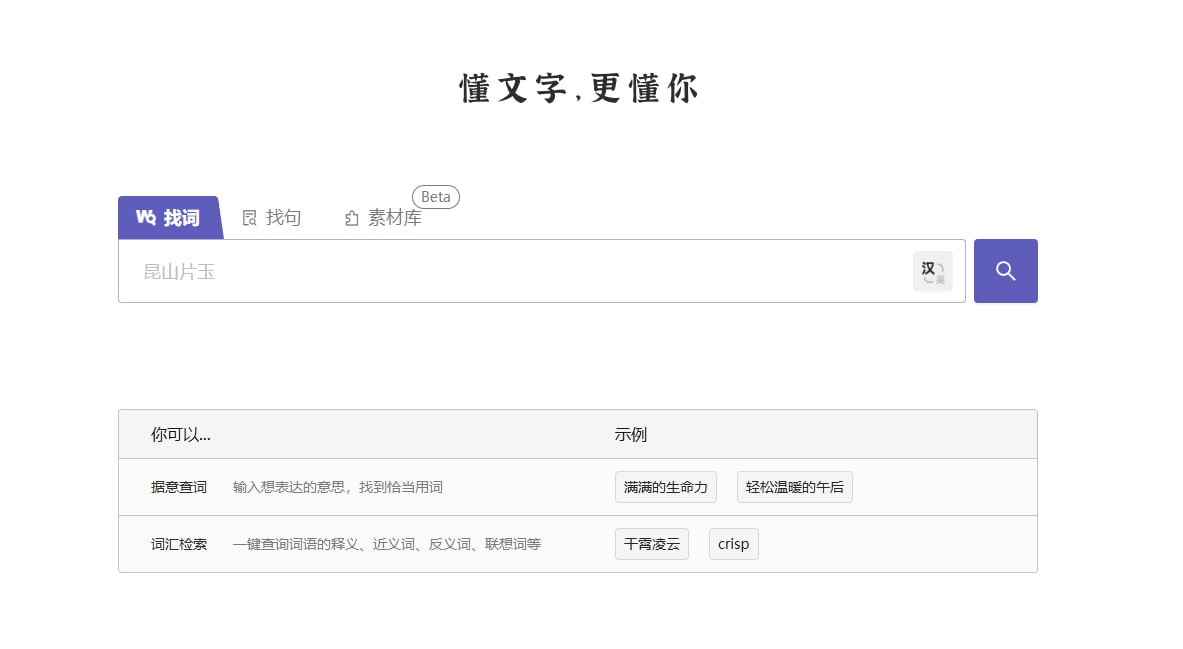1183x649 pixels.
Task: Choose the 干霄凌云 example
Action: (x=651, y=545)
